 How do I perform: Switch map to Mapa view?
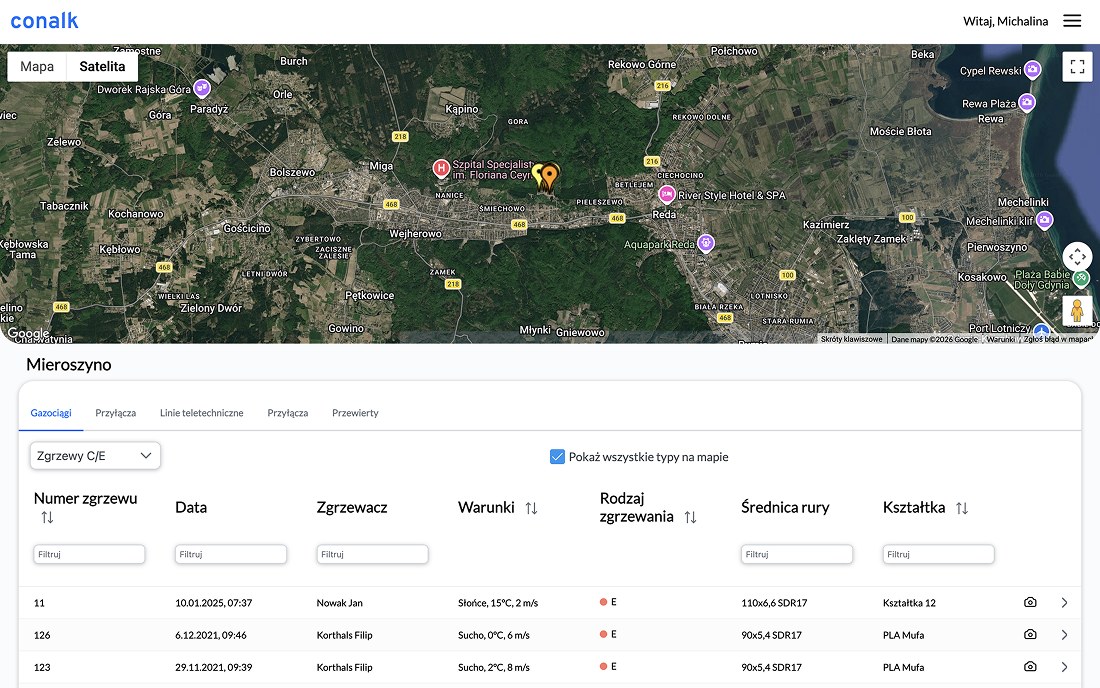click(37, 67)
